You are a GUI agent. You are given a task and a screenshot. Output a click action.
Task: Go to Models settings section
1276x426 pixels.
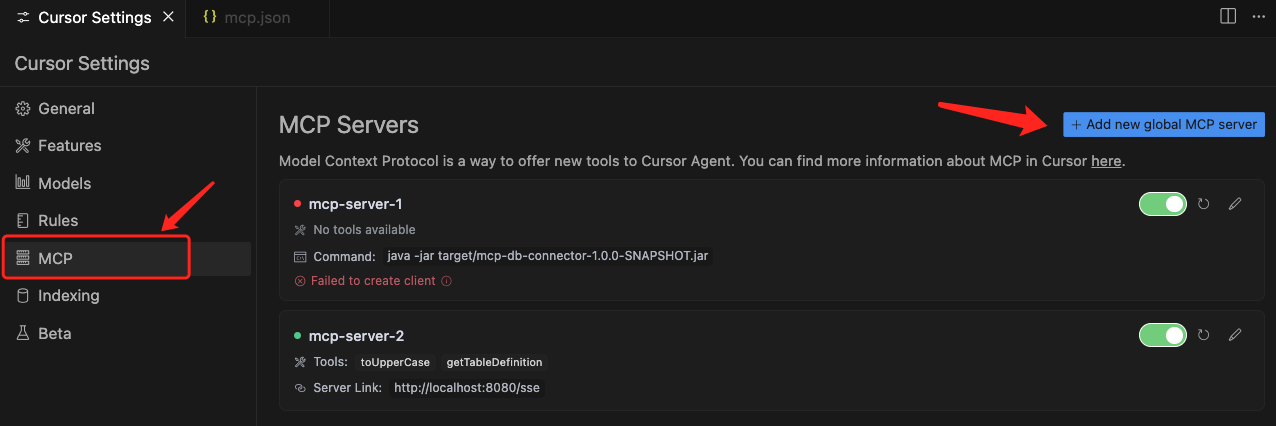click(64, 183)
